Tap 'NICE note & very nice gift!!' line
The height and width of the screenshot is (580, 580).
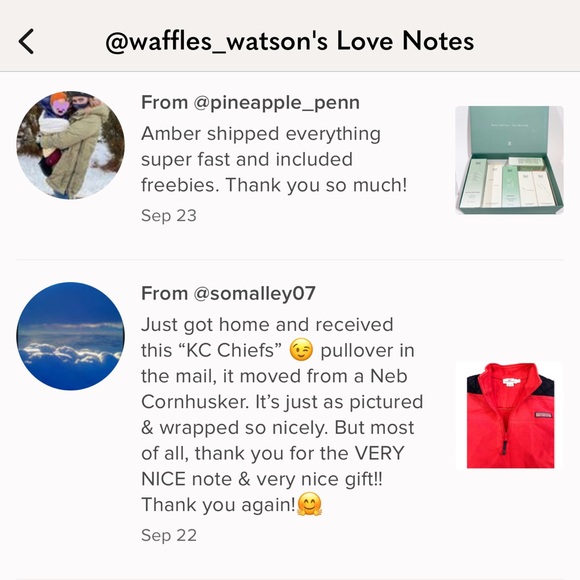[x=262, y=479]
